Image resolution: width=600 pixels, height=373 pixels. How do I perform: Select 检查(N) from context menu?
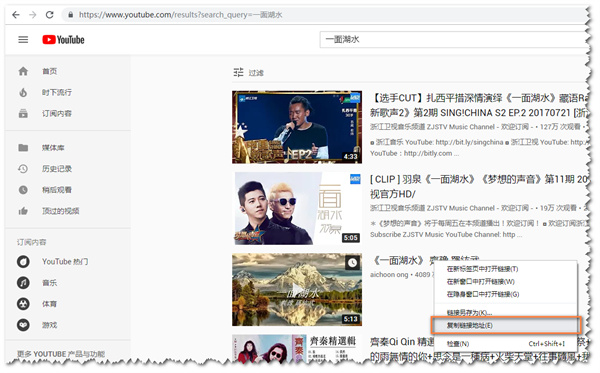505,344
